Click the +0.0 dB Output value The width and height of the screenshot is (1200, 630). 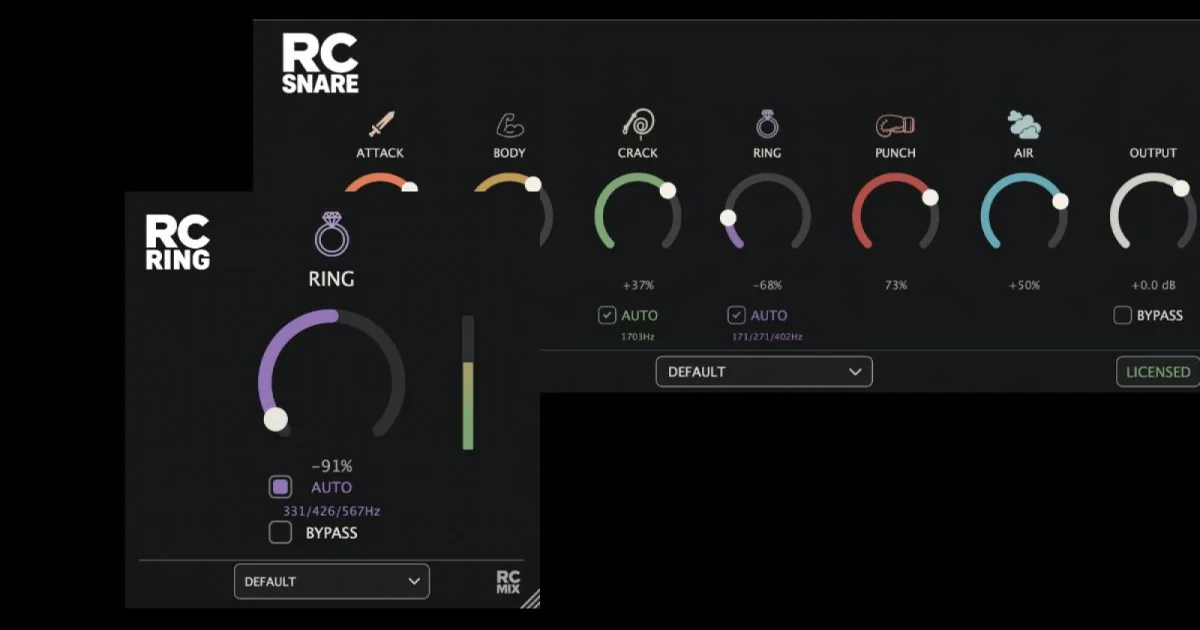point(1153,285)
